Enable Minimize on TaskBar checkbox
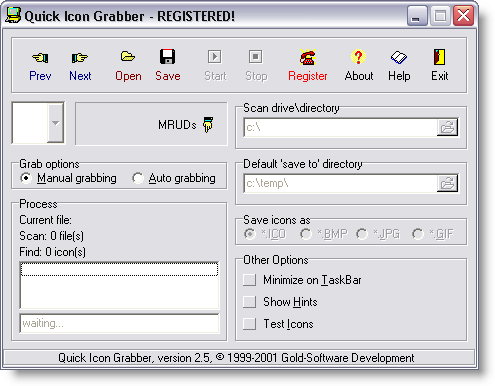The width and height of the screenshot is (495, 386). (x=249, y=280)
